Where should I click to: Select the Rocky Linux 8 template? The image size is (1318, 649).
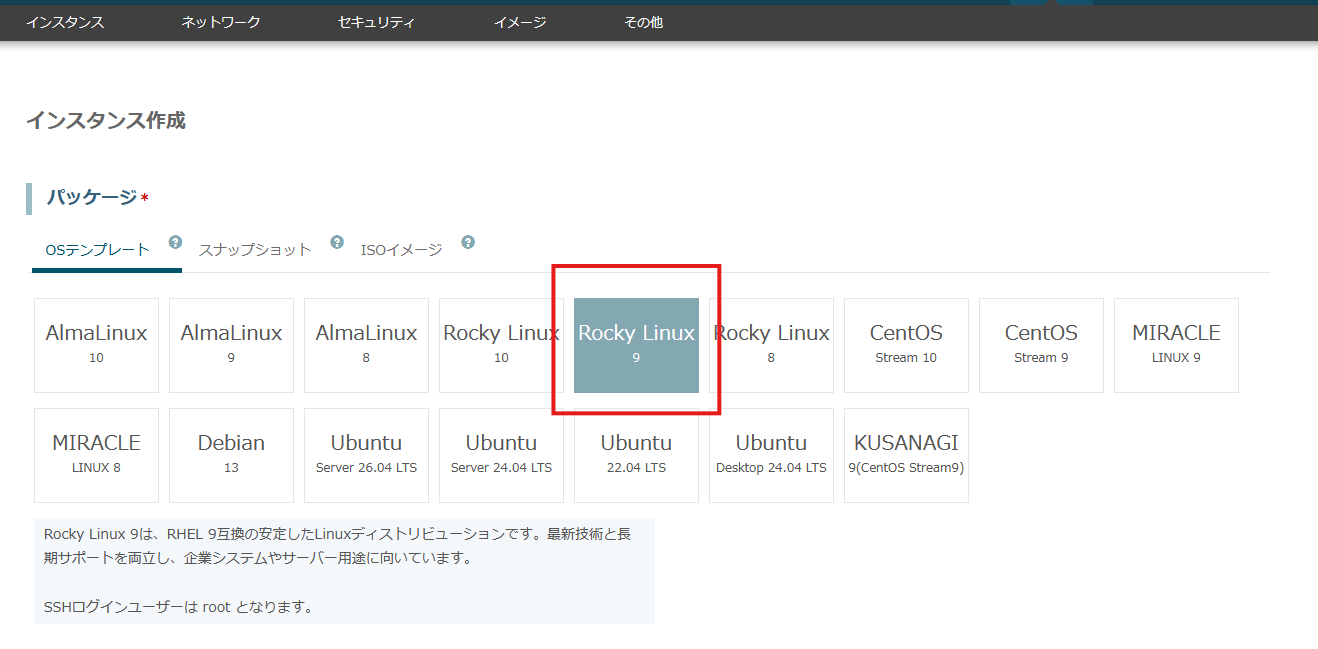click(x=771, y=345)
